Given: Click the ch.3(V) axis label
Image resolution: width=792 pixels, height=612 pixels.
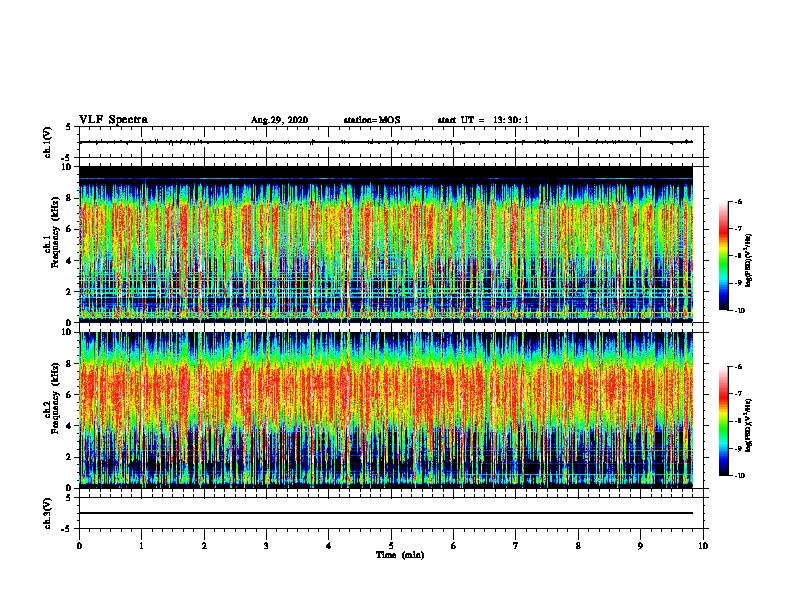Looking at the screenshot, I should pyautogui.click(x=47, y=514).
